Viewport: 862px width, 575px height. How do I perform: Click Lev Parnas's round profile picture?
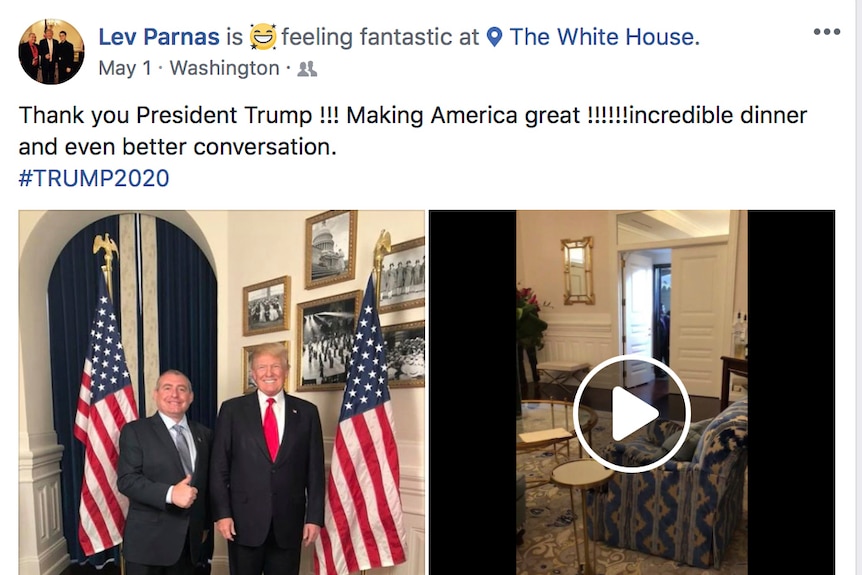click(x=51, y=51)
